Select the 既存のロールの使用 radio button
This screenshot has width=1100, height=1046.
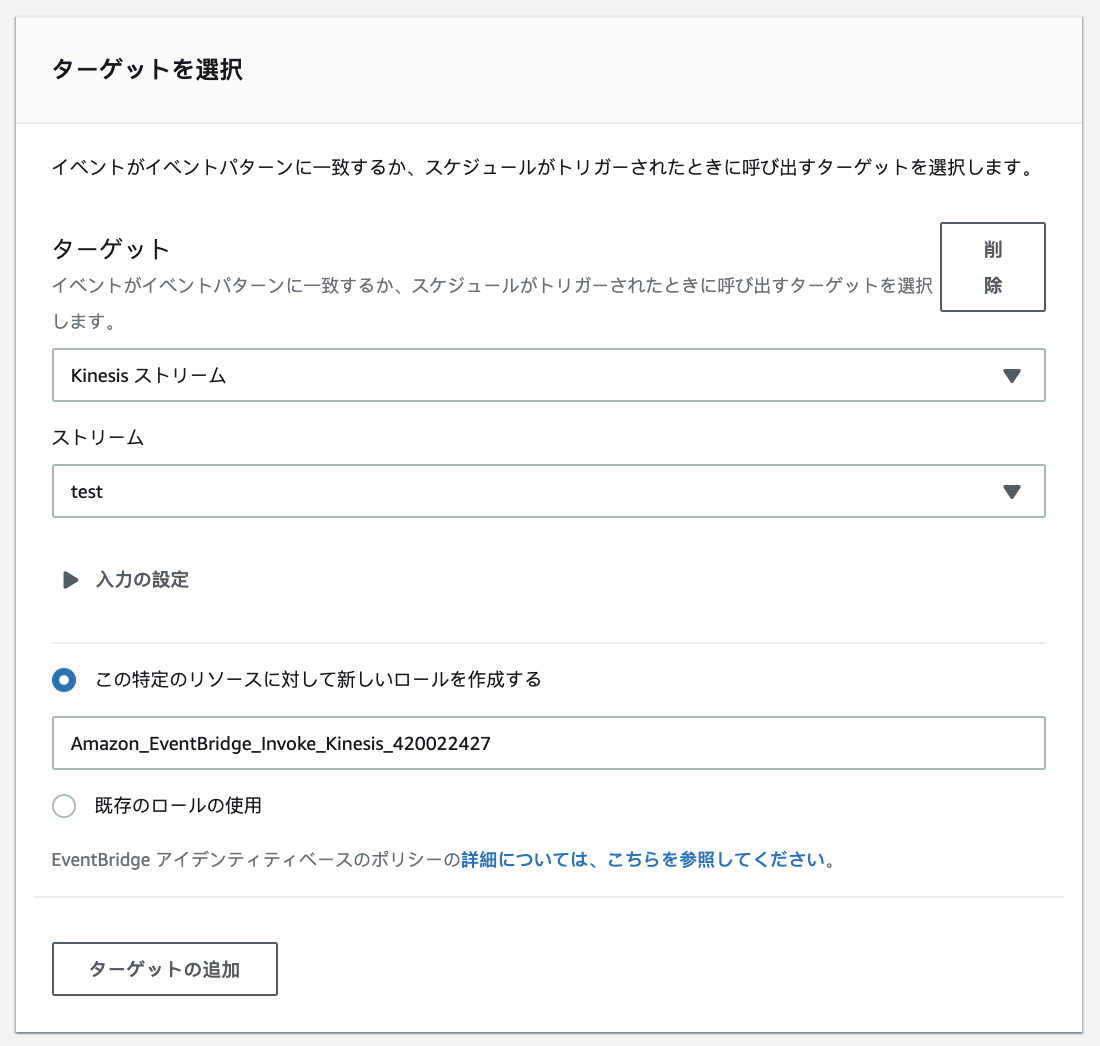point(64,806)
